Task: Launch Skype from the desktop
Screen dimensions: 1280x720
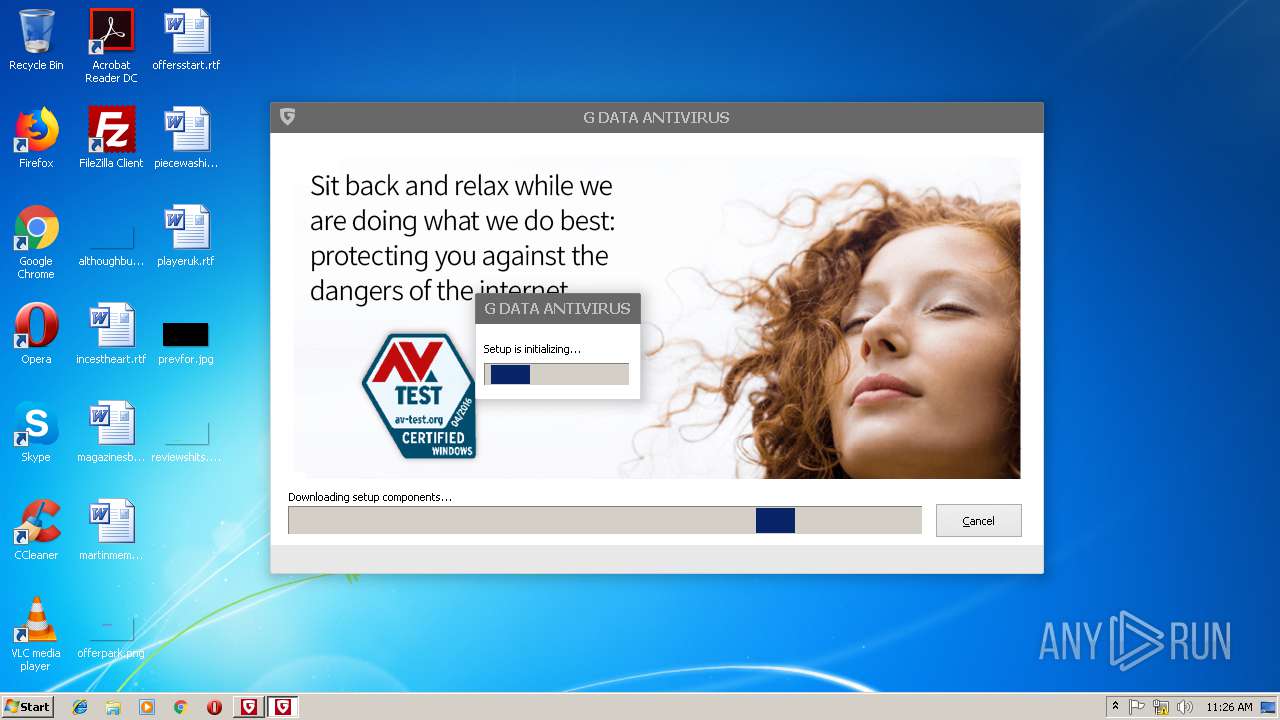Action: (x=36, y=432)
